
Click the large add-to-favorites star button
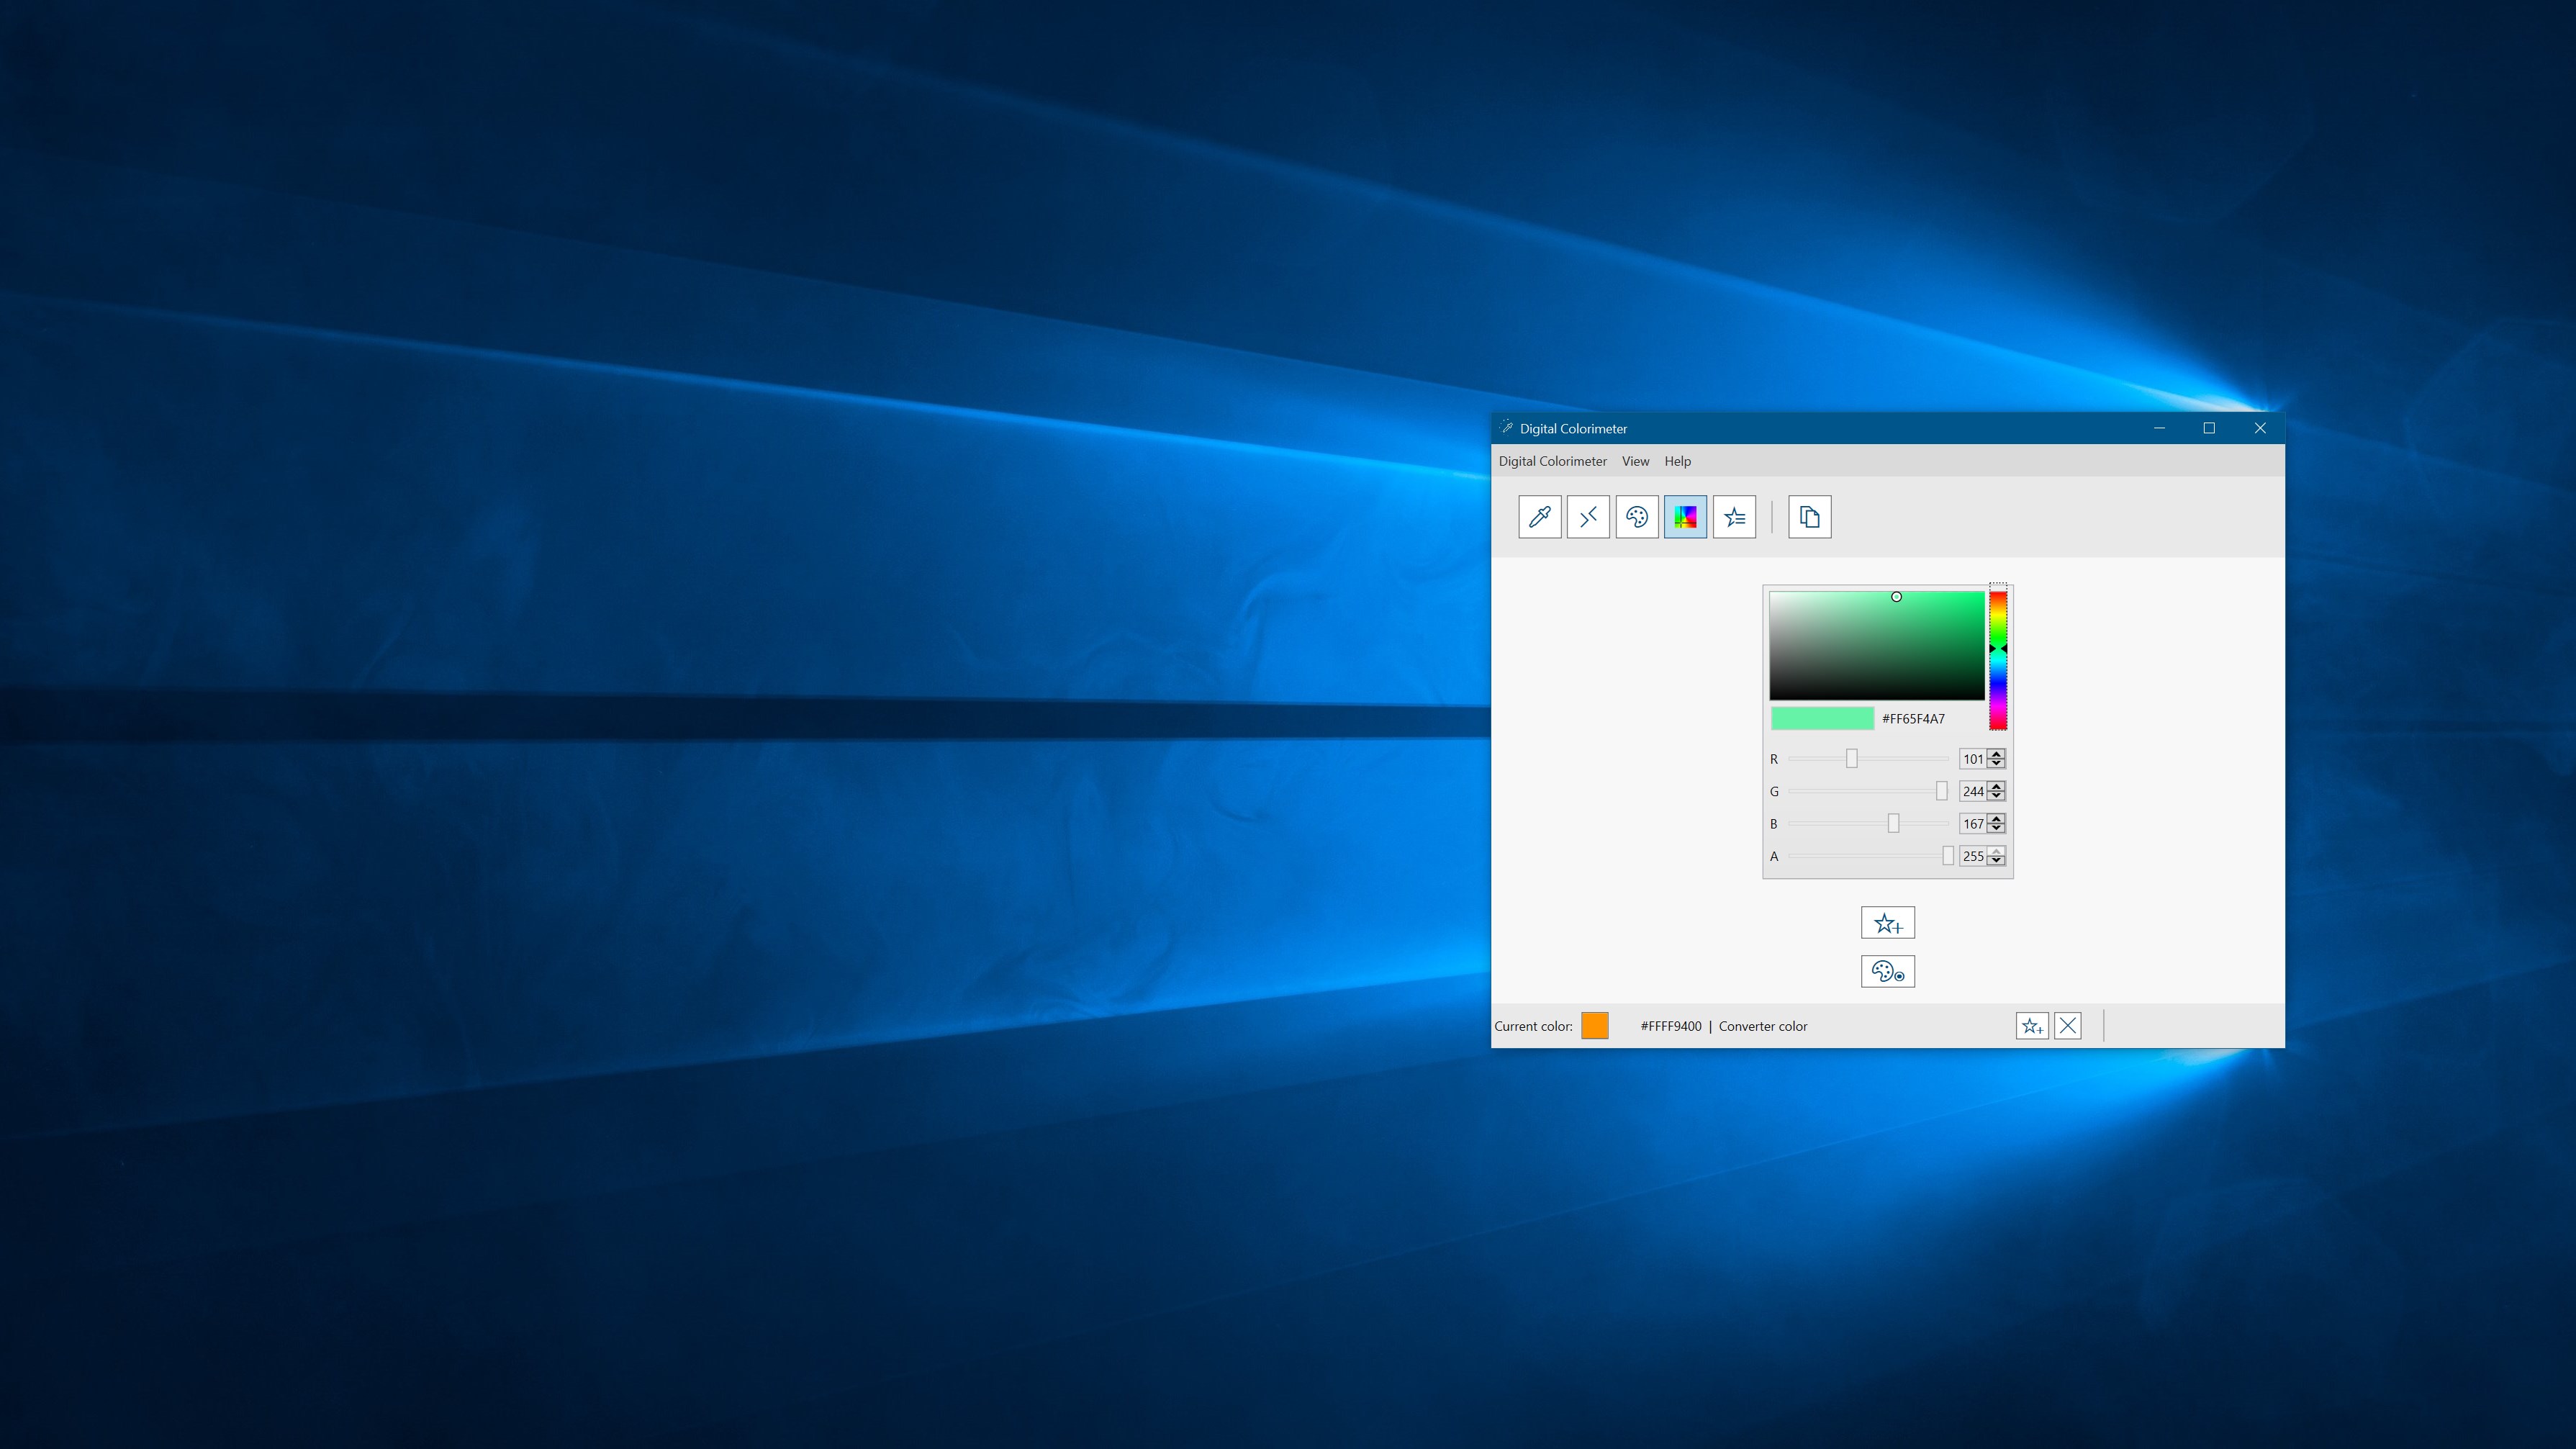coord(1887,923)
